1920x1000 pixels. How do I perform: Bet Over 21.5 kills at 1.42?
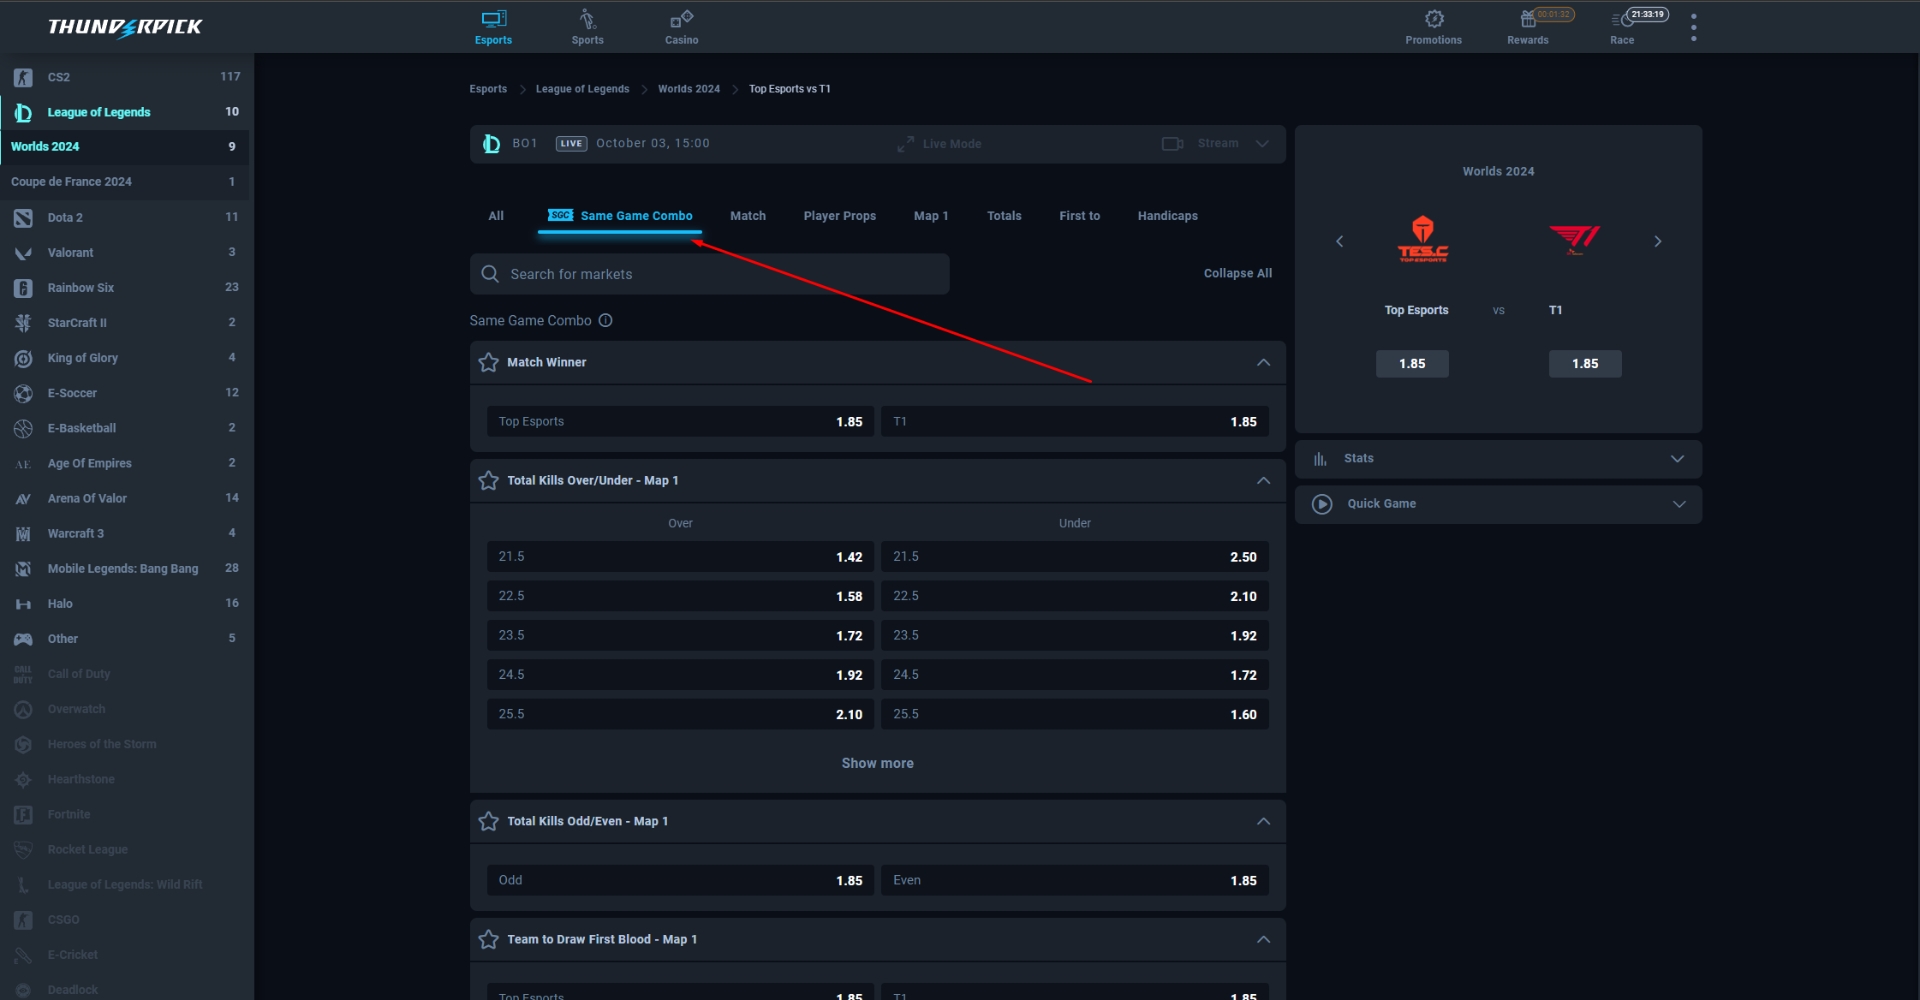tap(681, 557)
